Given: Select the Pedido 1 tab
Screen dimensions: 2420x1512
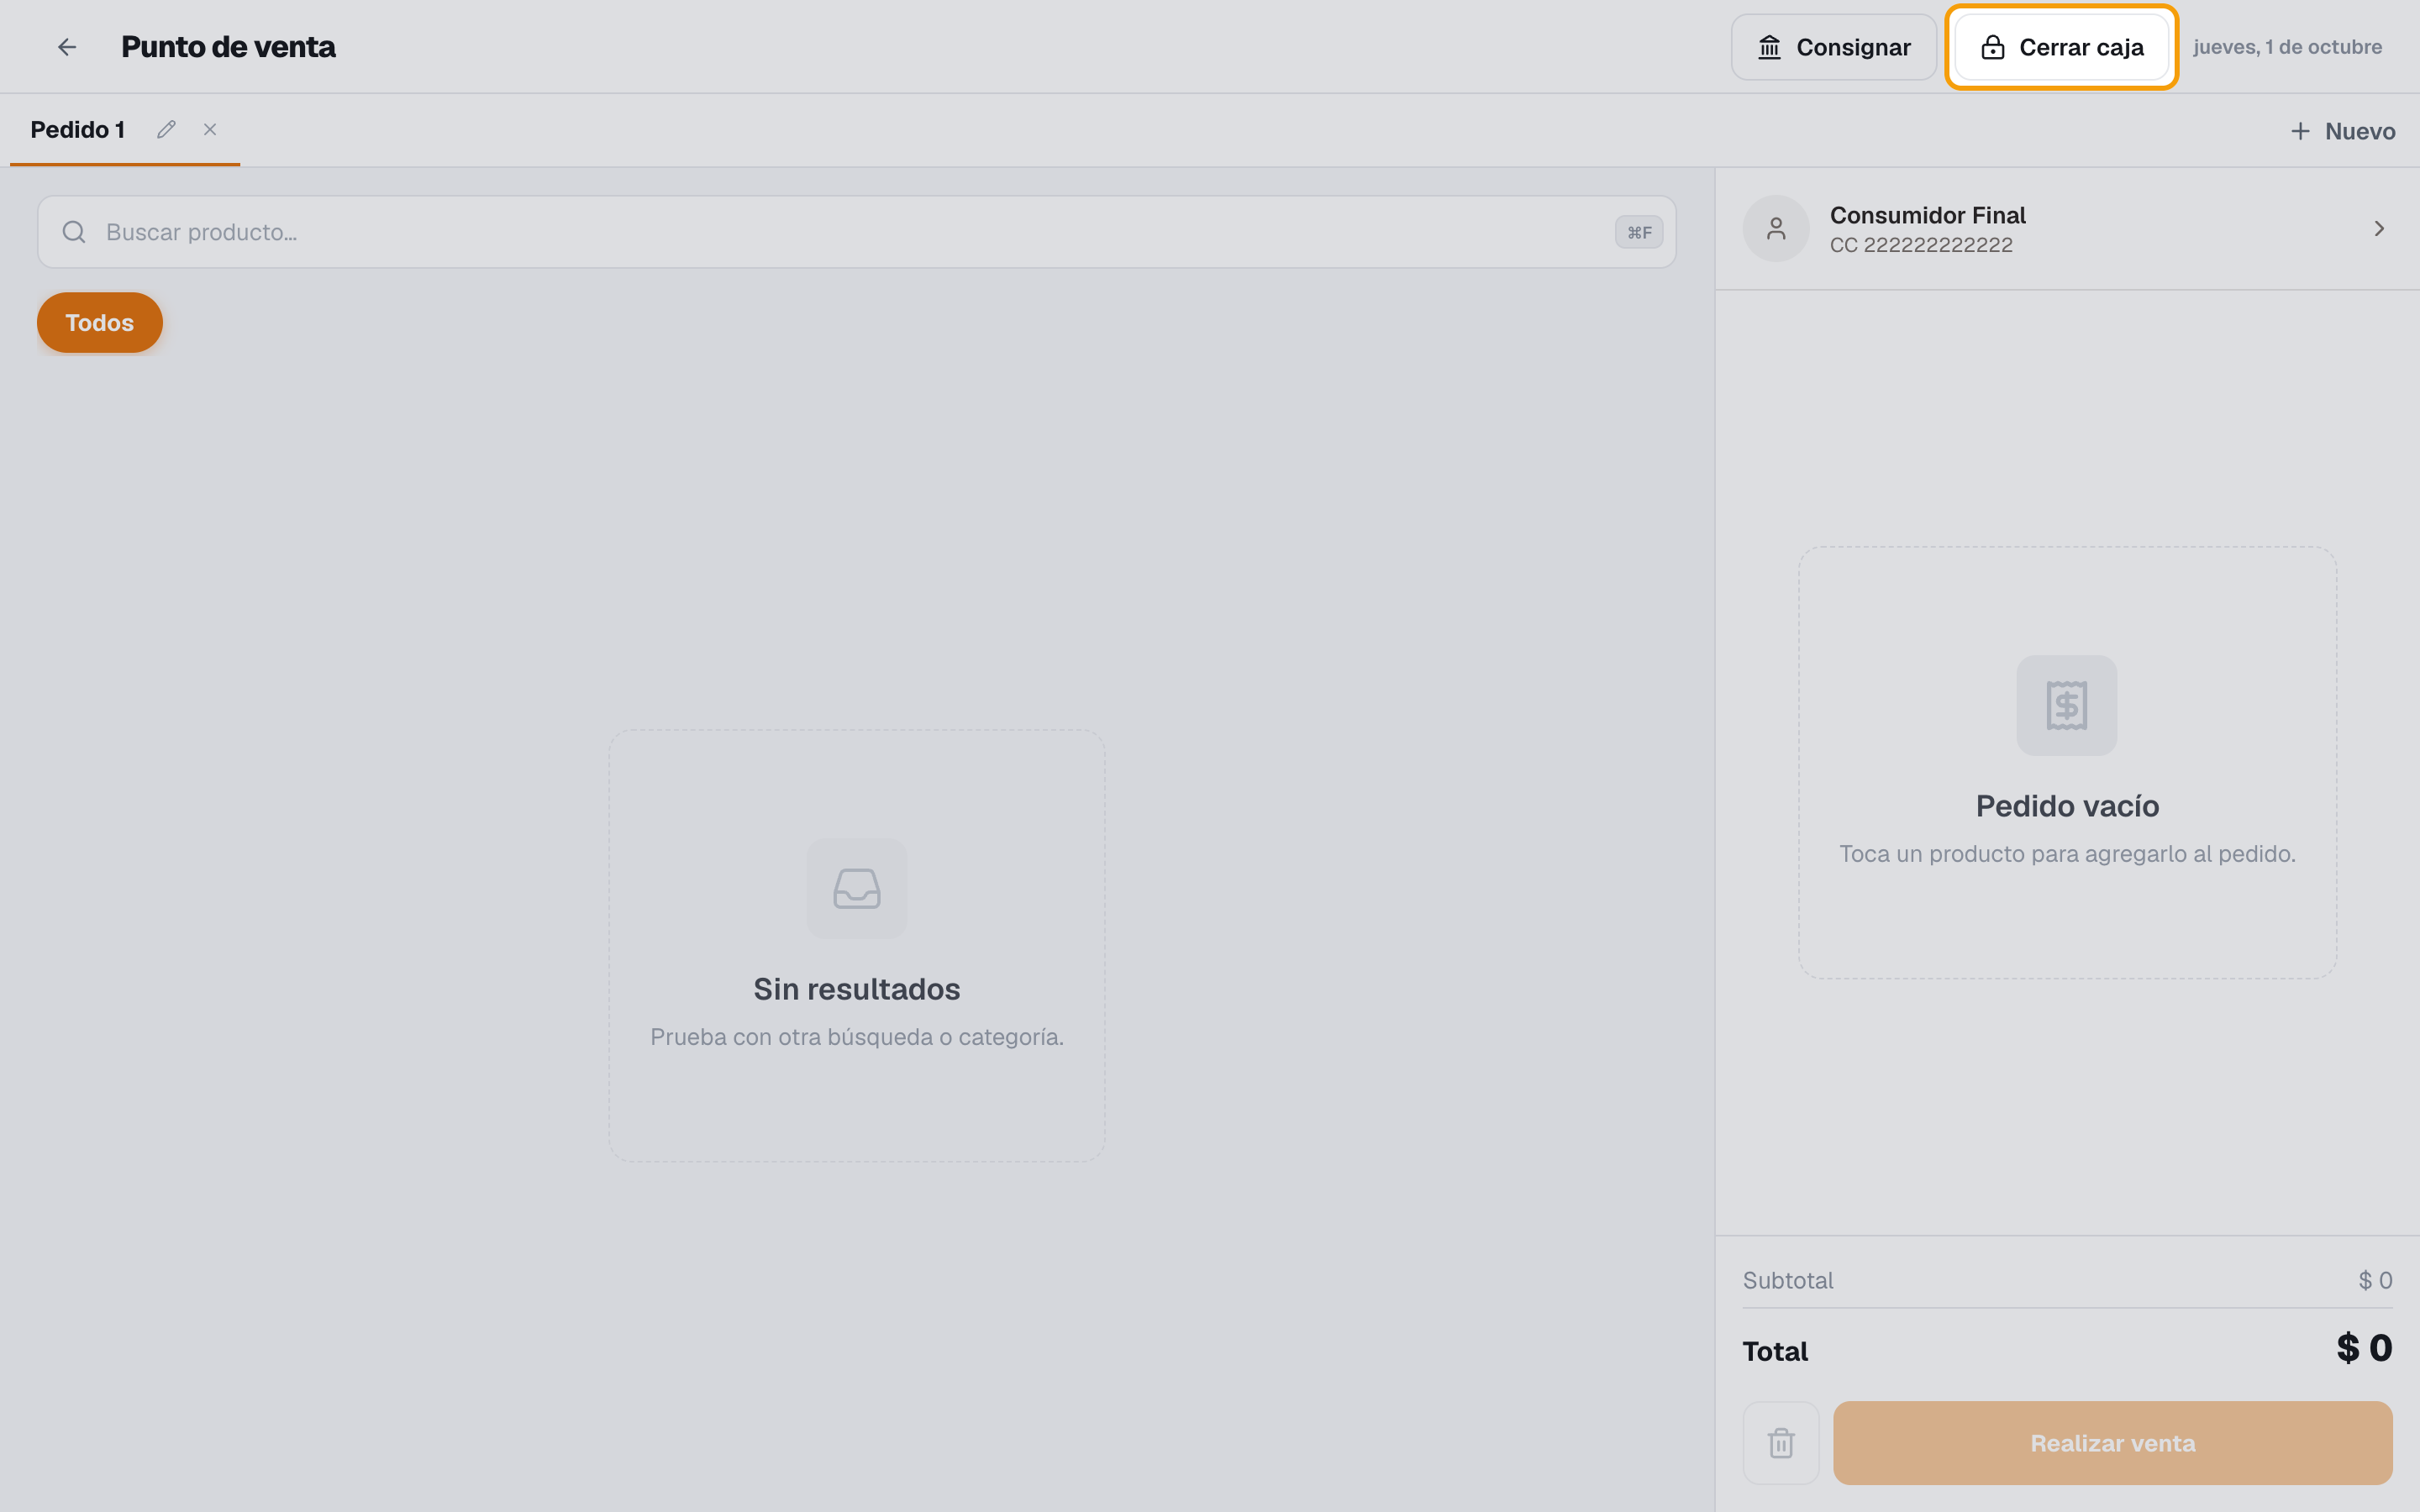Looking at the screenshot, I should click(x=78, y=130).
